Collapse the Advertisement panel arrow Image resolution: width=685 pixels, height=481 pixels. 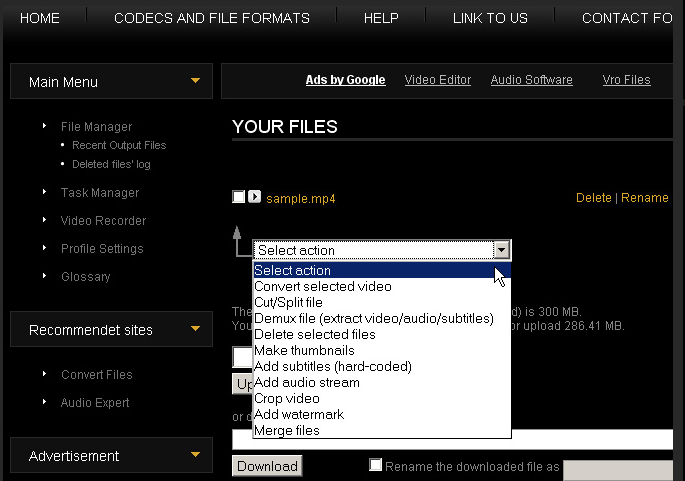[x=195, y=455]
